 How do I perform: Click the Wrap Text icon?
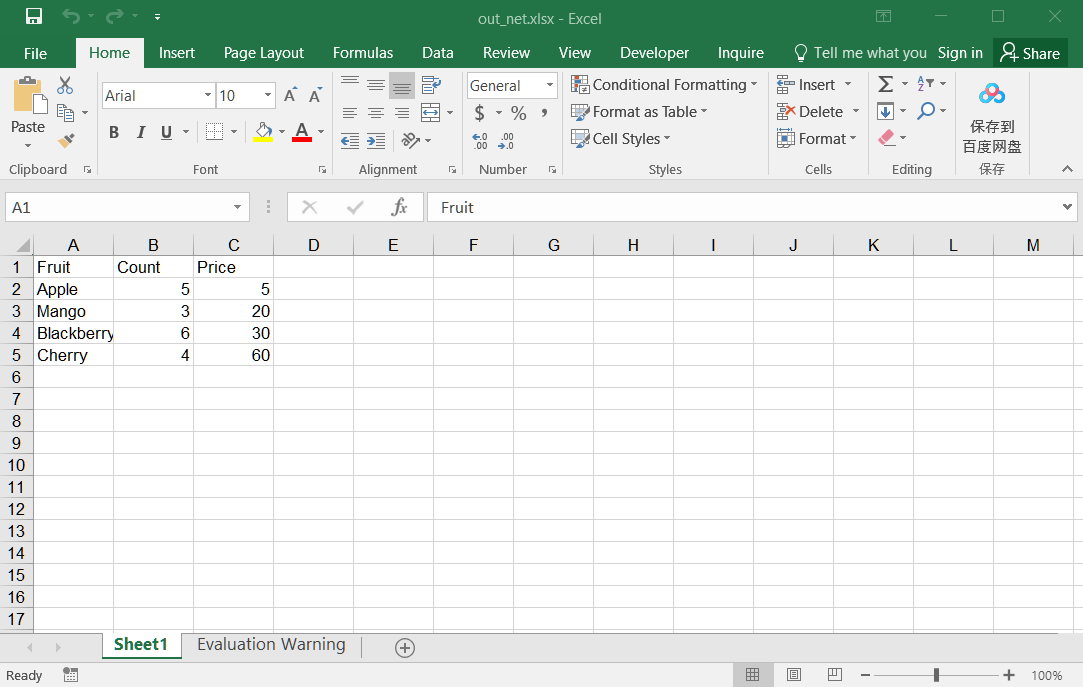pos(431,85)
